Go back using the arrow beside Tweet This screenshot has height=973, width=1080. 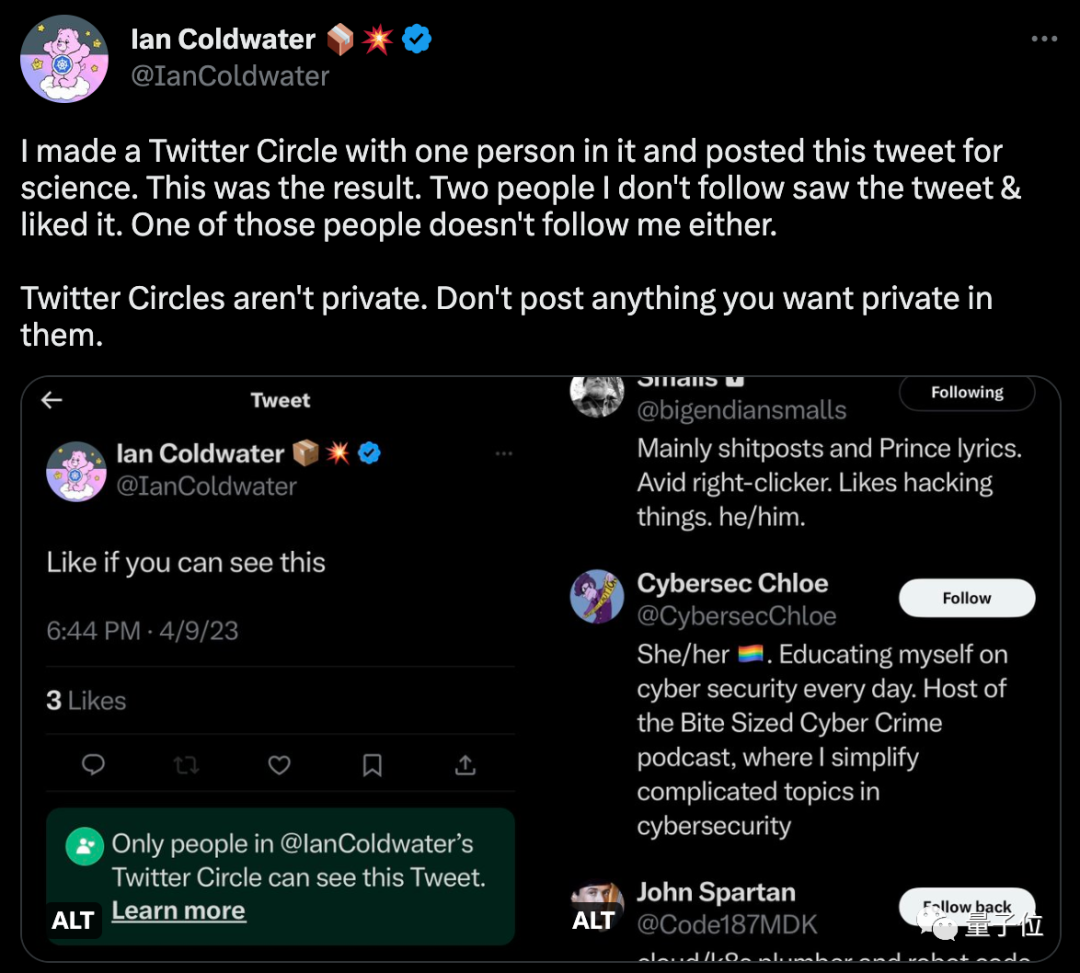point(52,400)
